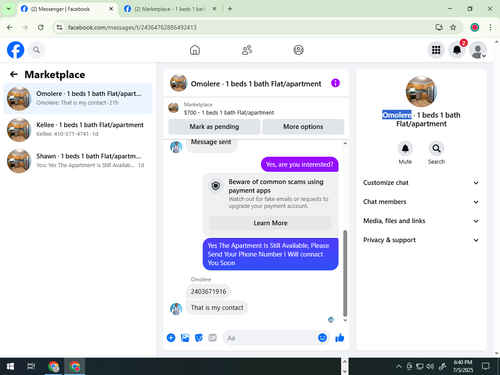Image resolution: width=500 pixels, height=375 pixels.
Task: Attach a photo with image icon
Action: (185, 338)
